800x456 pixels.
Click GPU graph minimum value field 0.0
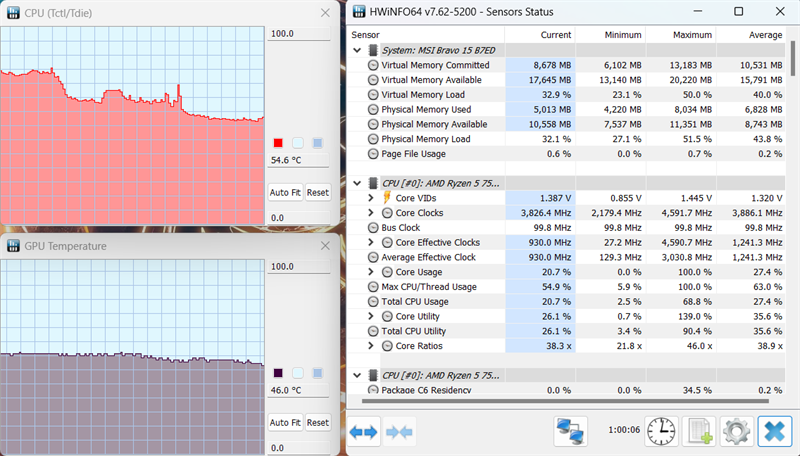(299, 448)
